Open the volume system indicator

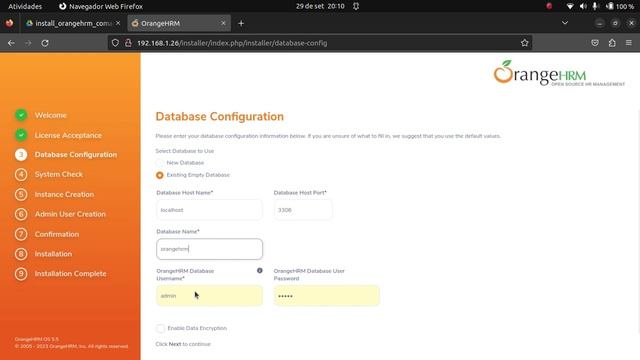[x=583, y=6]
